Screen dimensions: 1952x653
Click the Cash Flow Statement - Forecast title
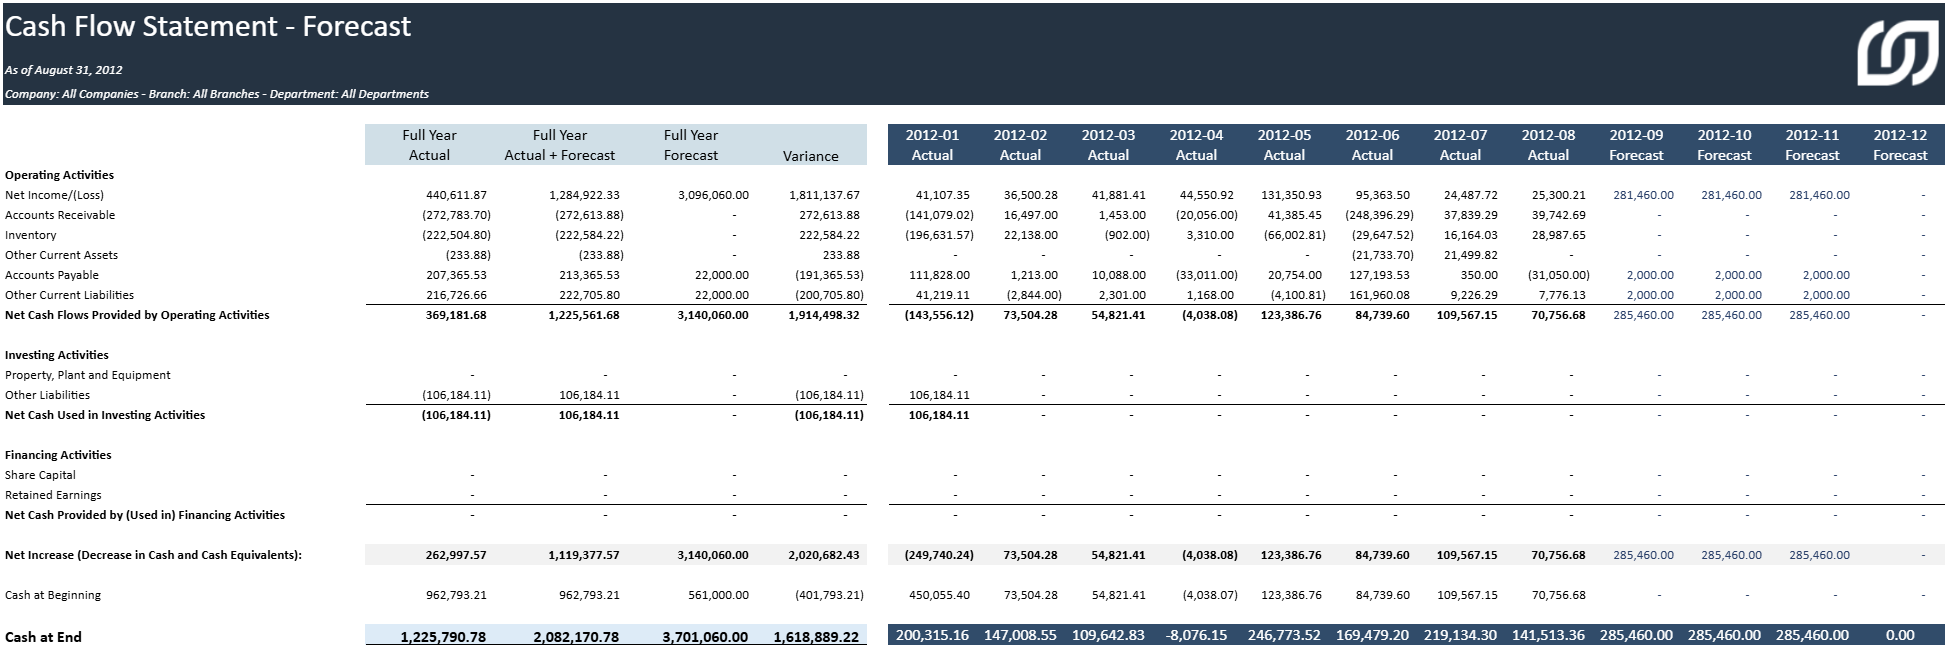tap(208, 26)
